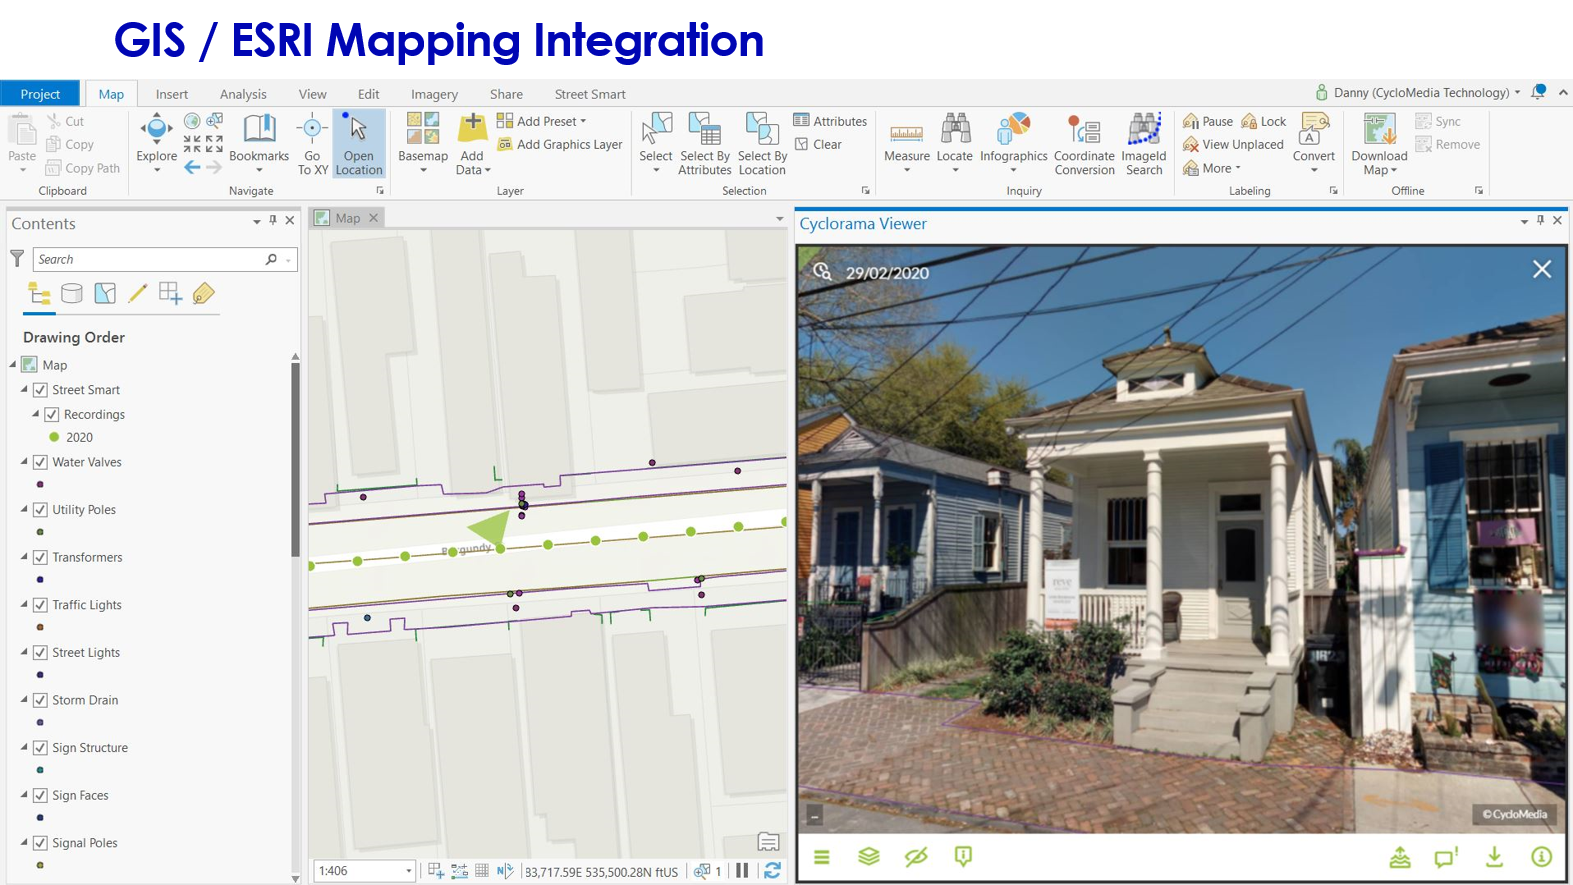Open the Locate tool
This screenshot has height=885, width=1573.
[955, 141]
